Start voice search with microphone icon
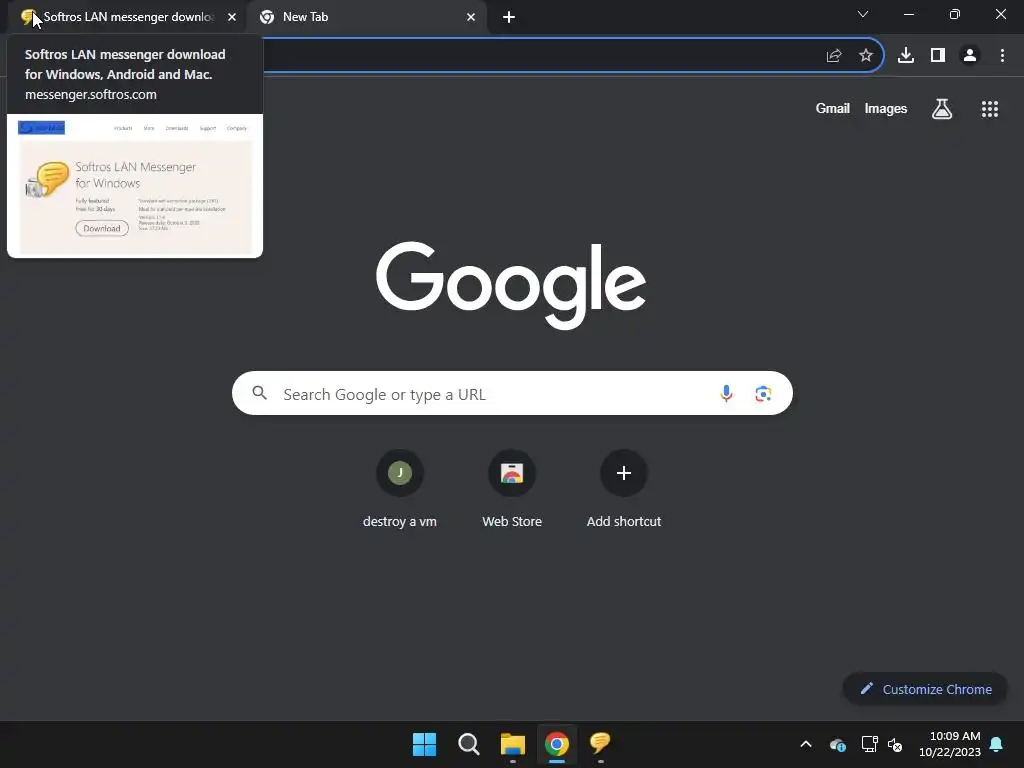The image size is (1024, 768). tap(726, 393)
